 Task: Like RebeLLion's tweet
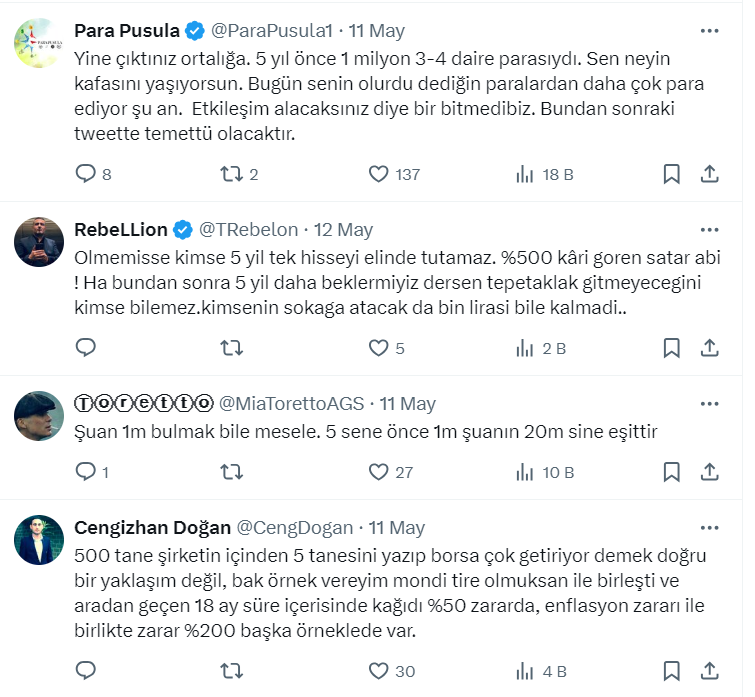coord(378,348)
